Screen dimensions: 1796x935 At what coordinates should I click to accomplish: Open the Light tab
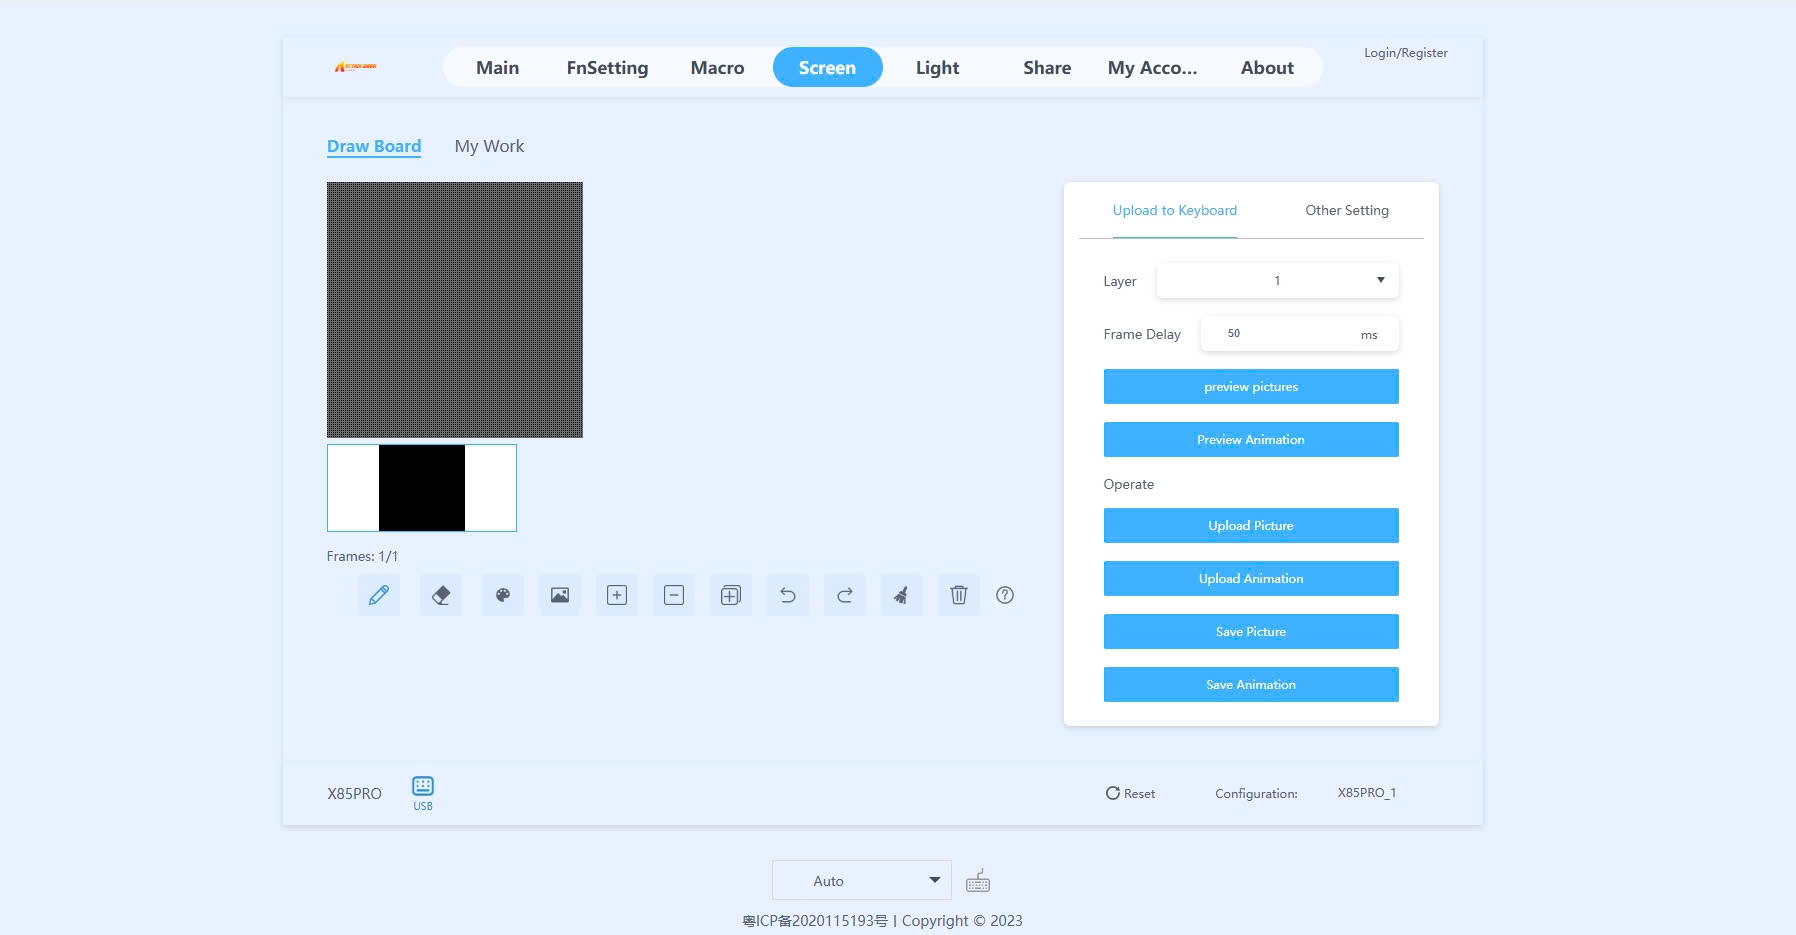tap(937, 67)
